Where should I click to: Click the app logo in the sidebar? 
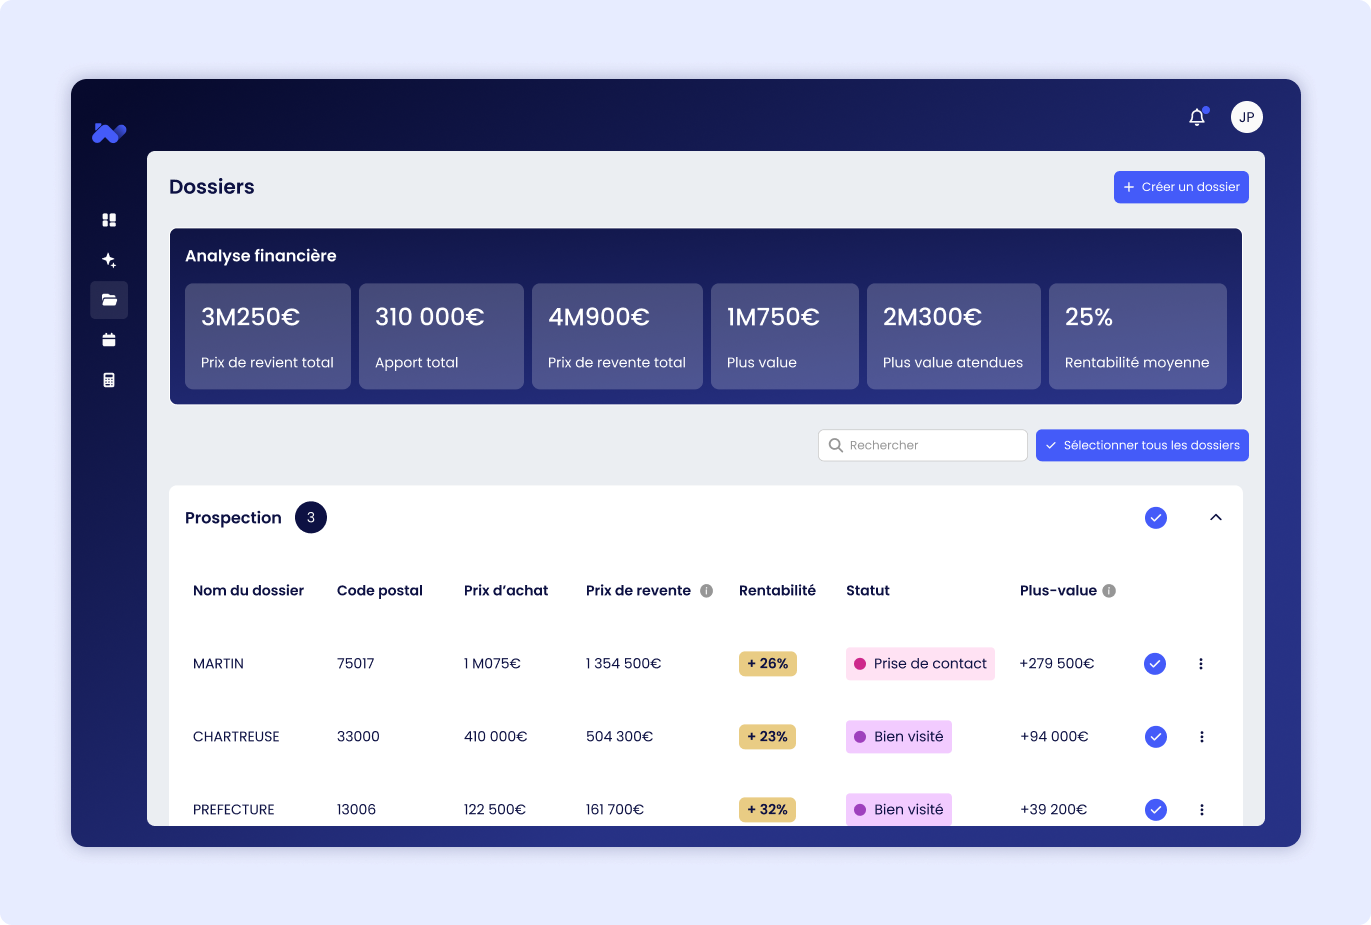(x=109, y=133)
